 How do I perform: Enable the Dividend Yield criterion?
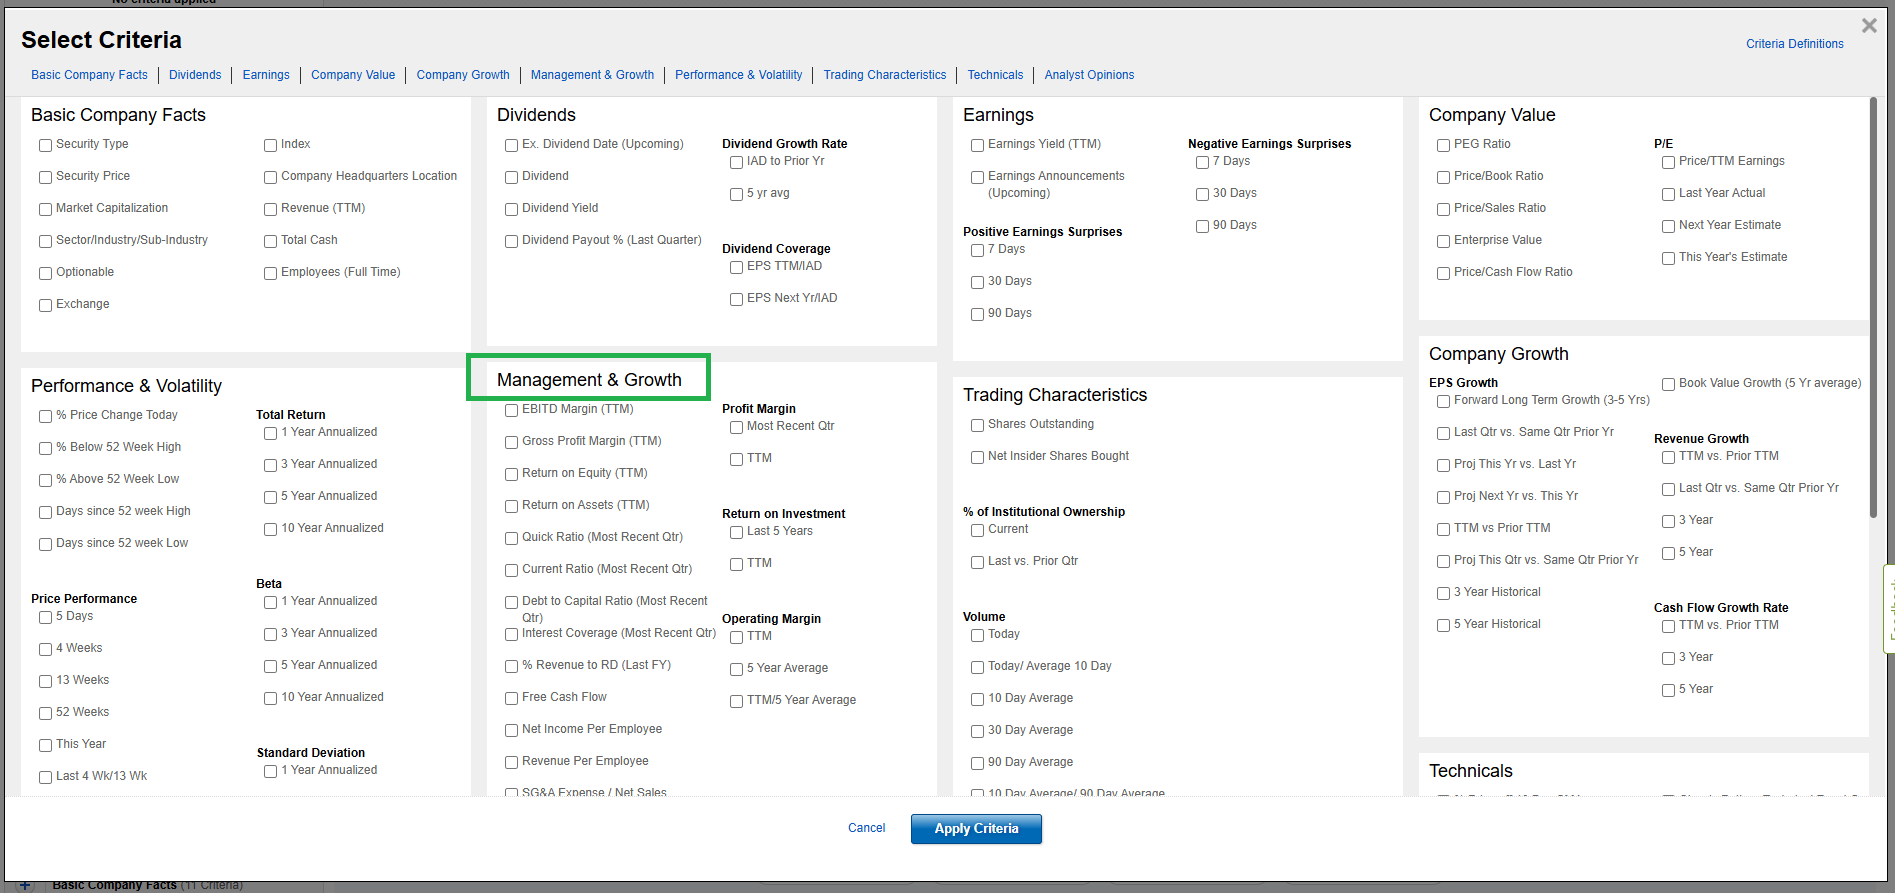(x=512, y=209)
